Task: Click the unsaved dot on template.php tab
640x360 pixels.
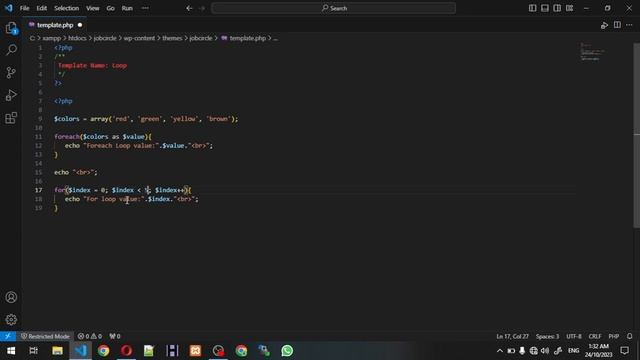Action: [80, 25]
